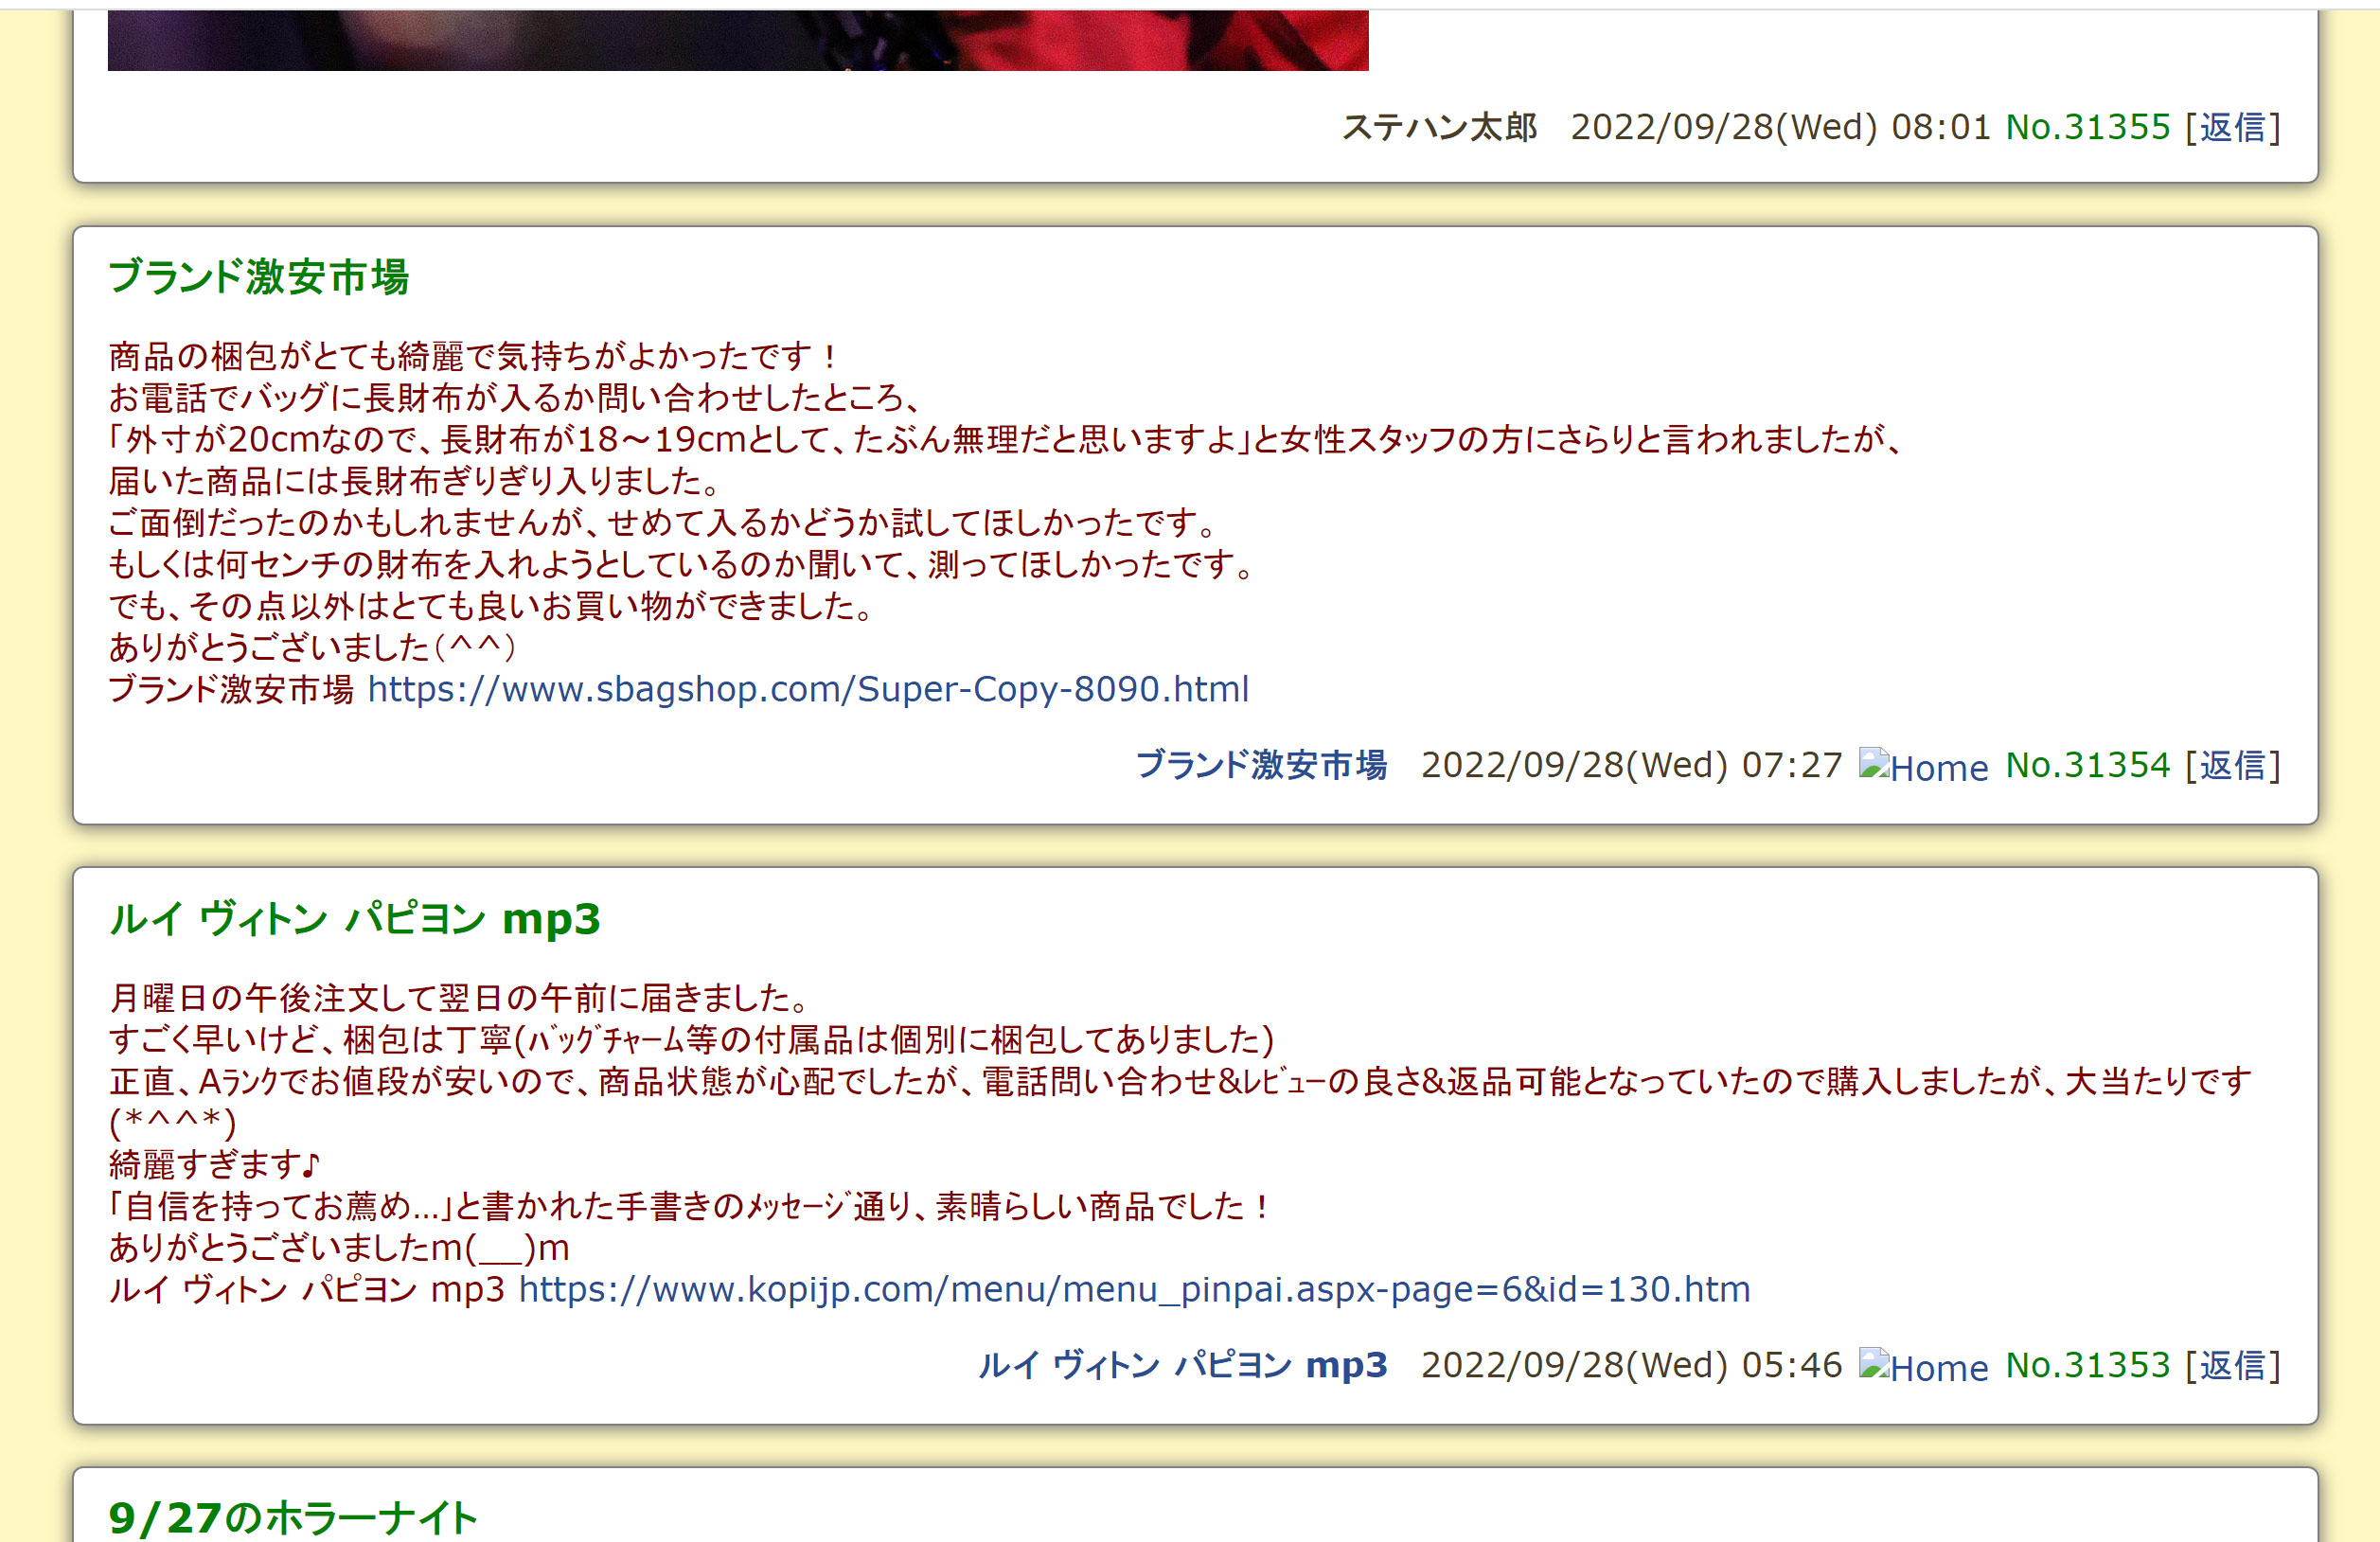2380x1542 pixels.
Task: Click timestamp 2022/09/28(Wed) 07:27
Action: click(x=1631, y=765)
